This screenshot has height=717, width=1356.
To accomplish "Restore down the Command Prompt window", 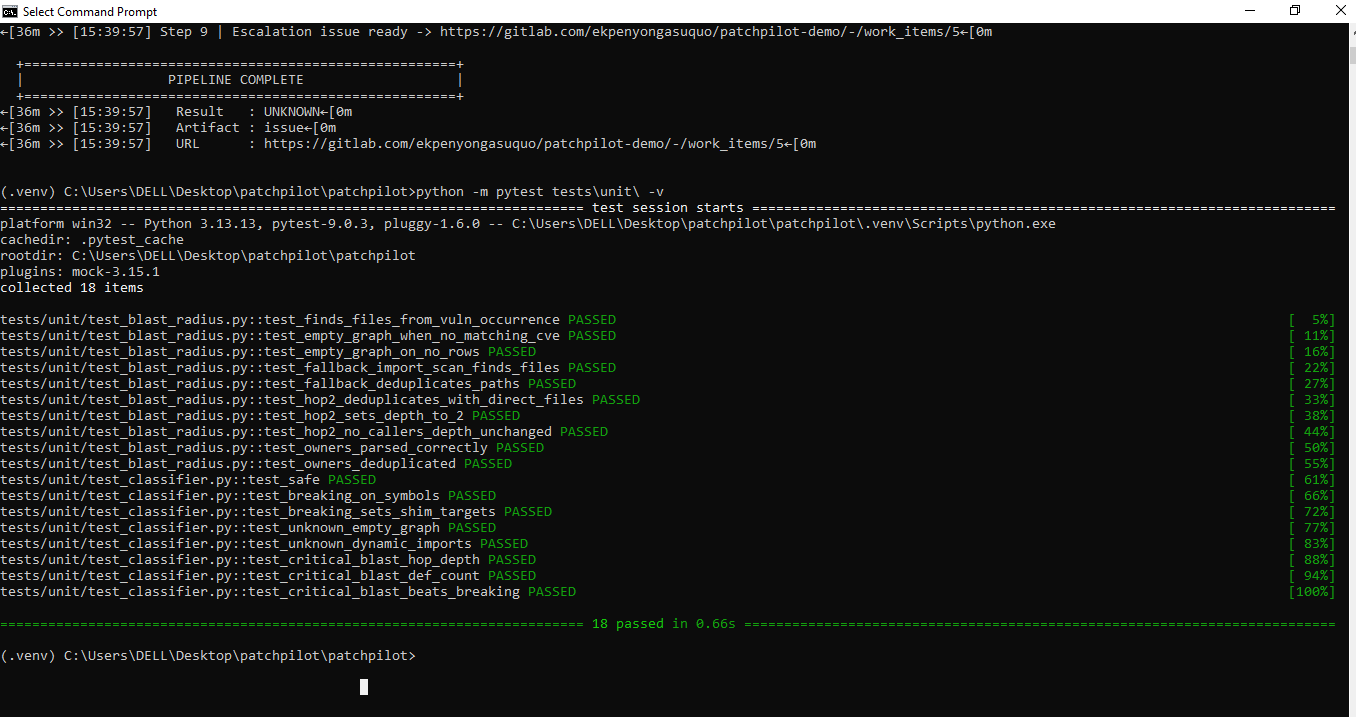I will pyautogui.click(x=1295, y=11).
